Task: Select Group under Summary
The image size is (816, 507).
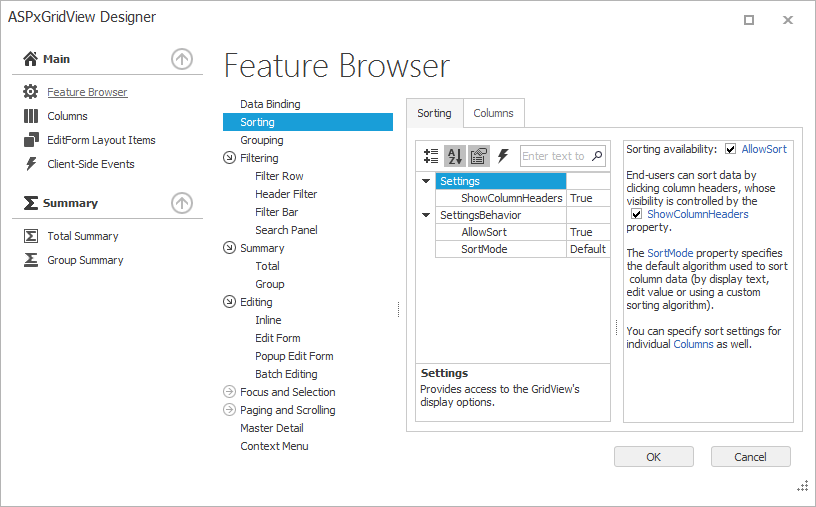Action: [x=270, y=284]
